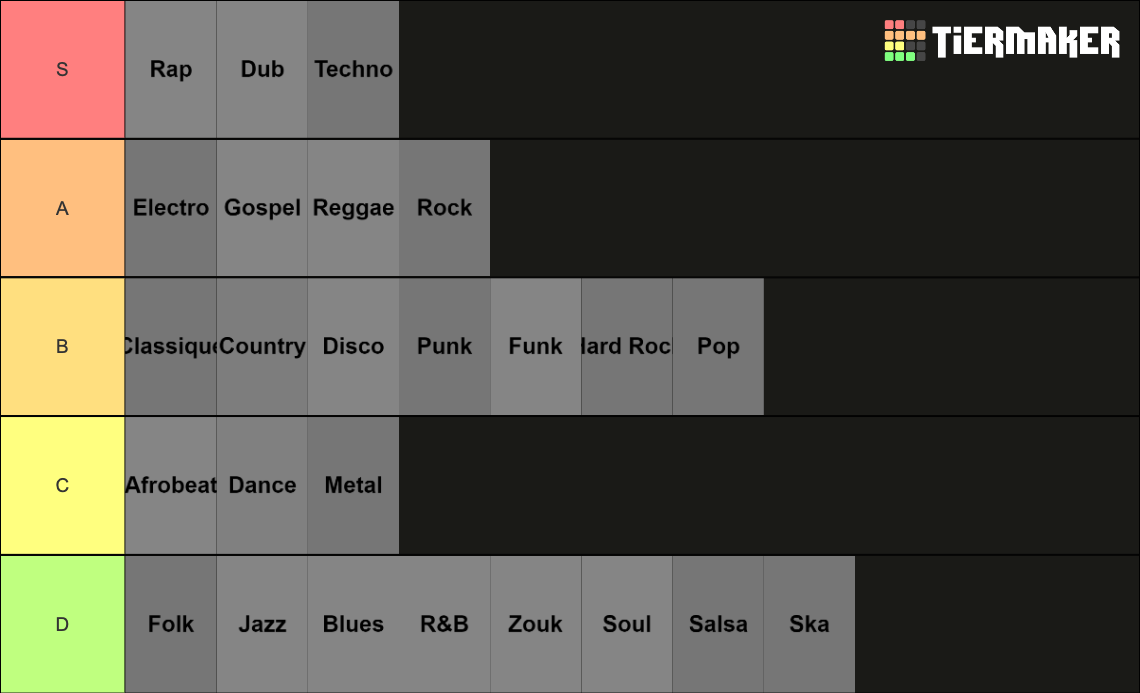Click the B tier label

coord(63,346)
